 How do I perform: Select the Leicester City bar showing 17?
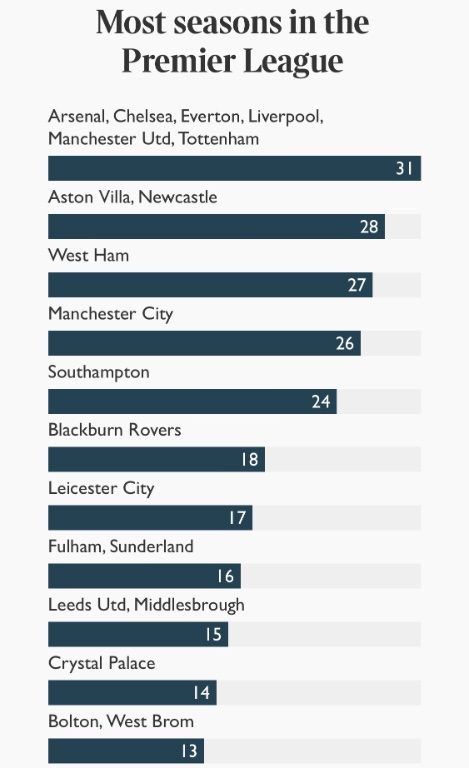coord(150,518)
